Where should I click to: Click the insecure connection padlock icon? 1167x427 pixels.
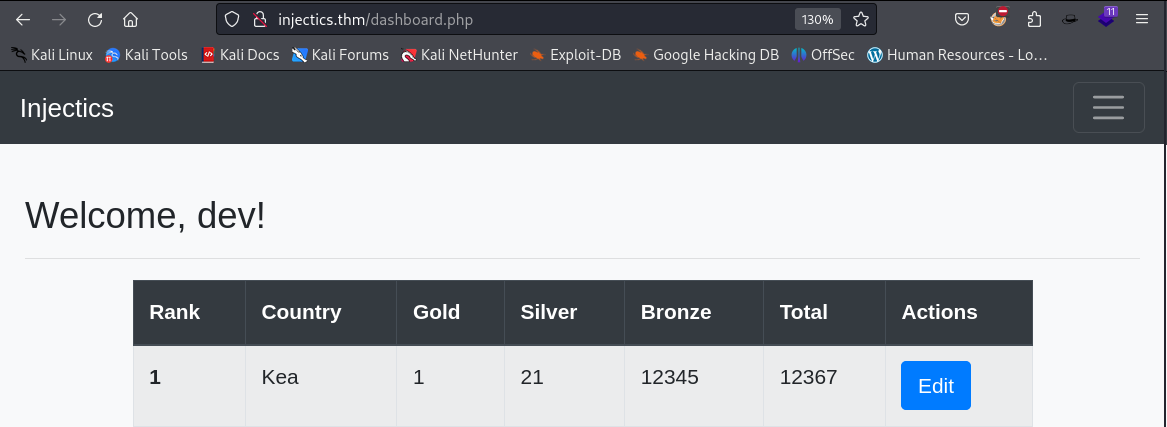click(x=260, y=19)
